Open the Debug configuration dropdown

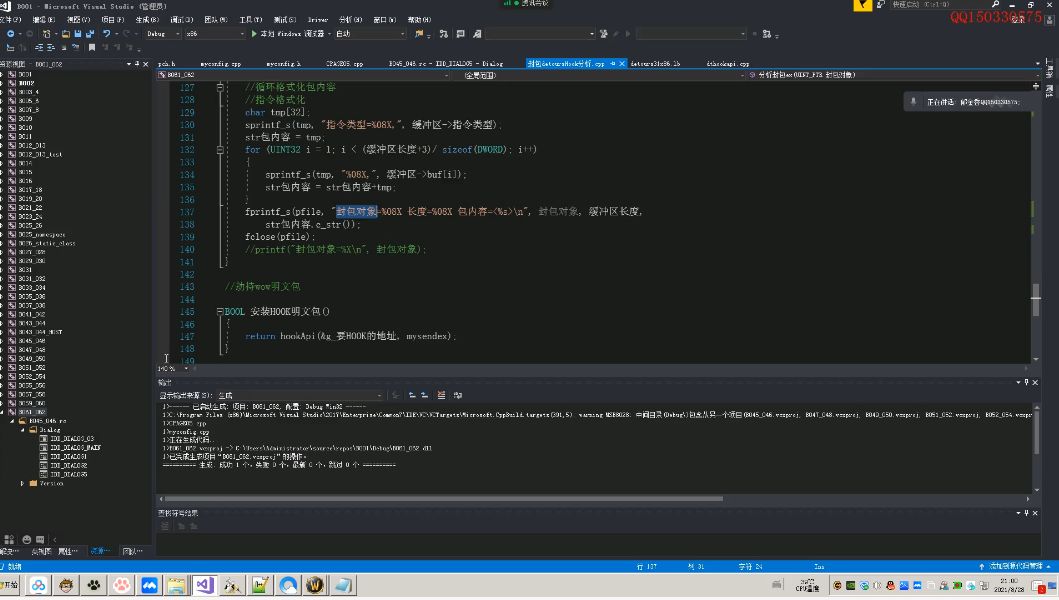point(163,34)
